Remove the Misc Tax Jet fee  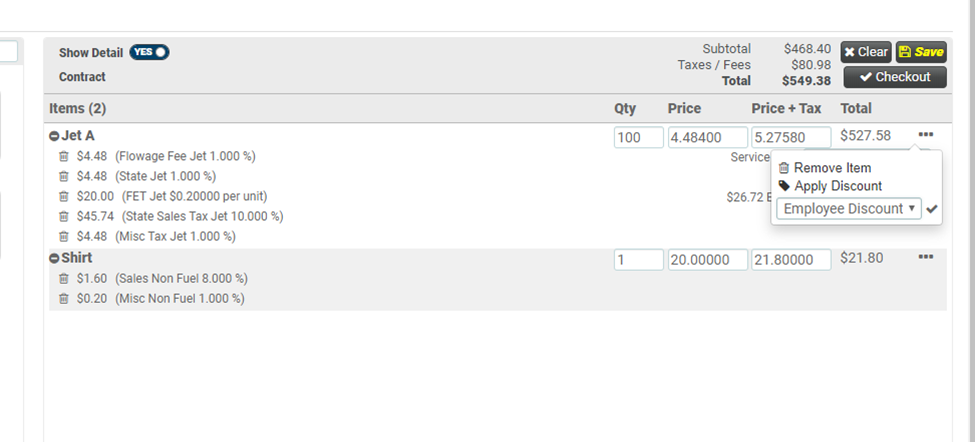pyautogui.click(x=64, y=236)
